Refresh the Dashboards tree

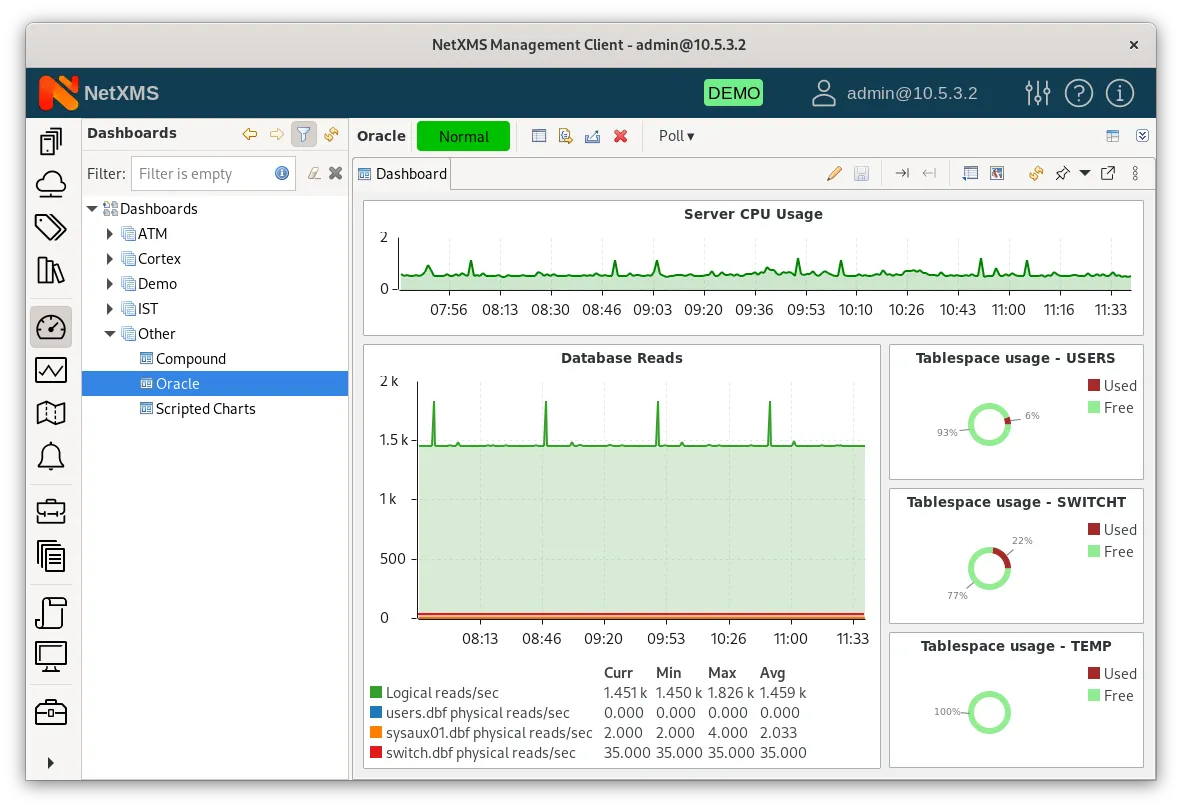click(331, 134)
